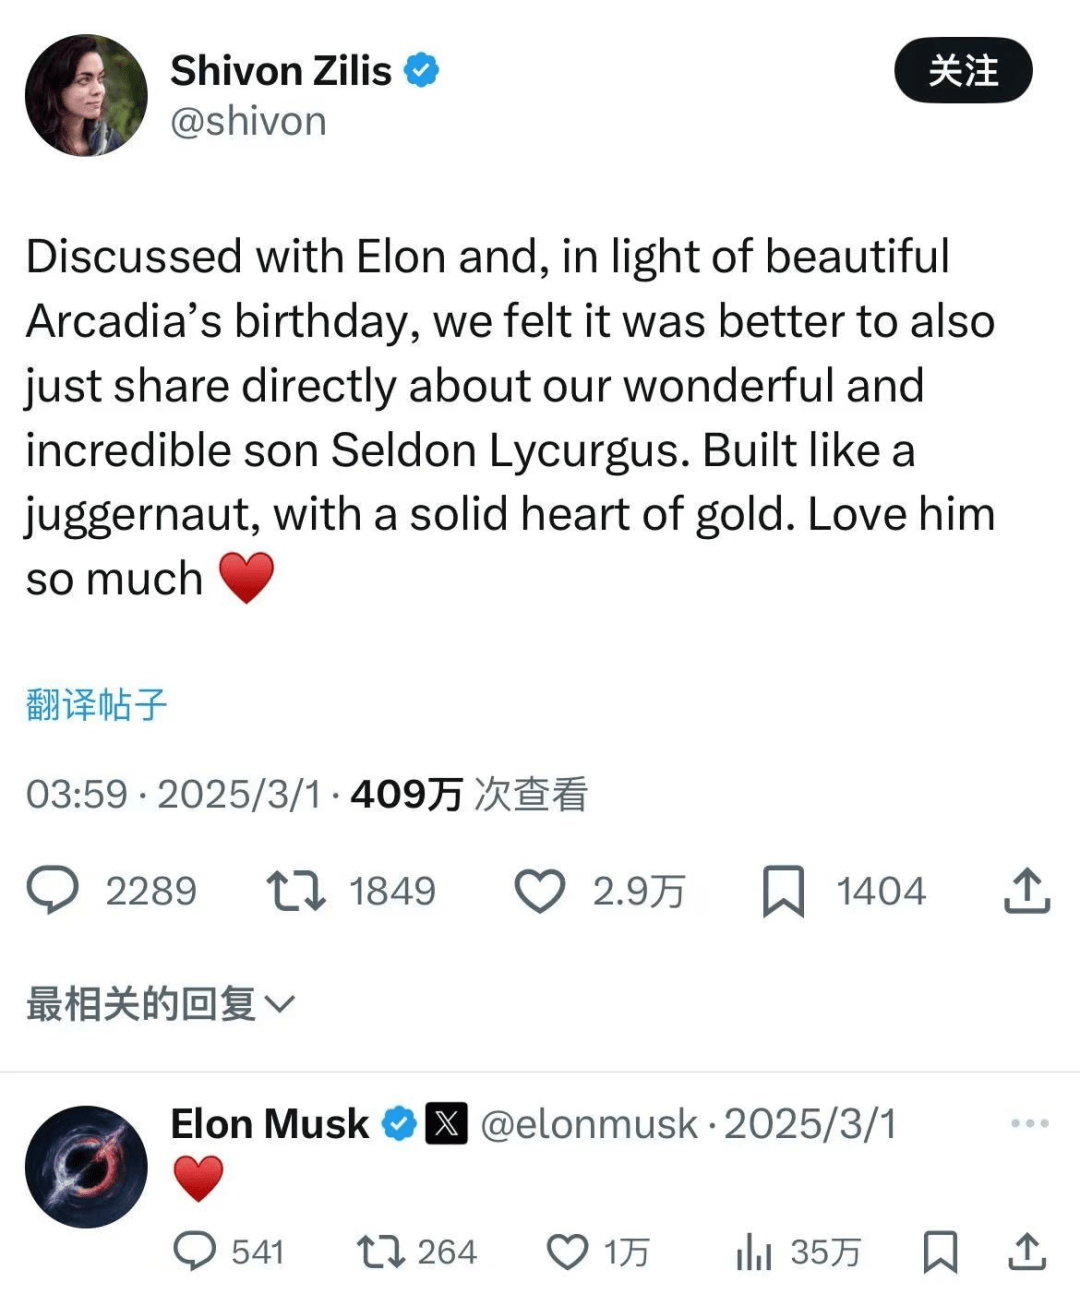1080x1294 pixels.
Task: Repost Shivon Zilis's post
Action: tap(295, 890)
